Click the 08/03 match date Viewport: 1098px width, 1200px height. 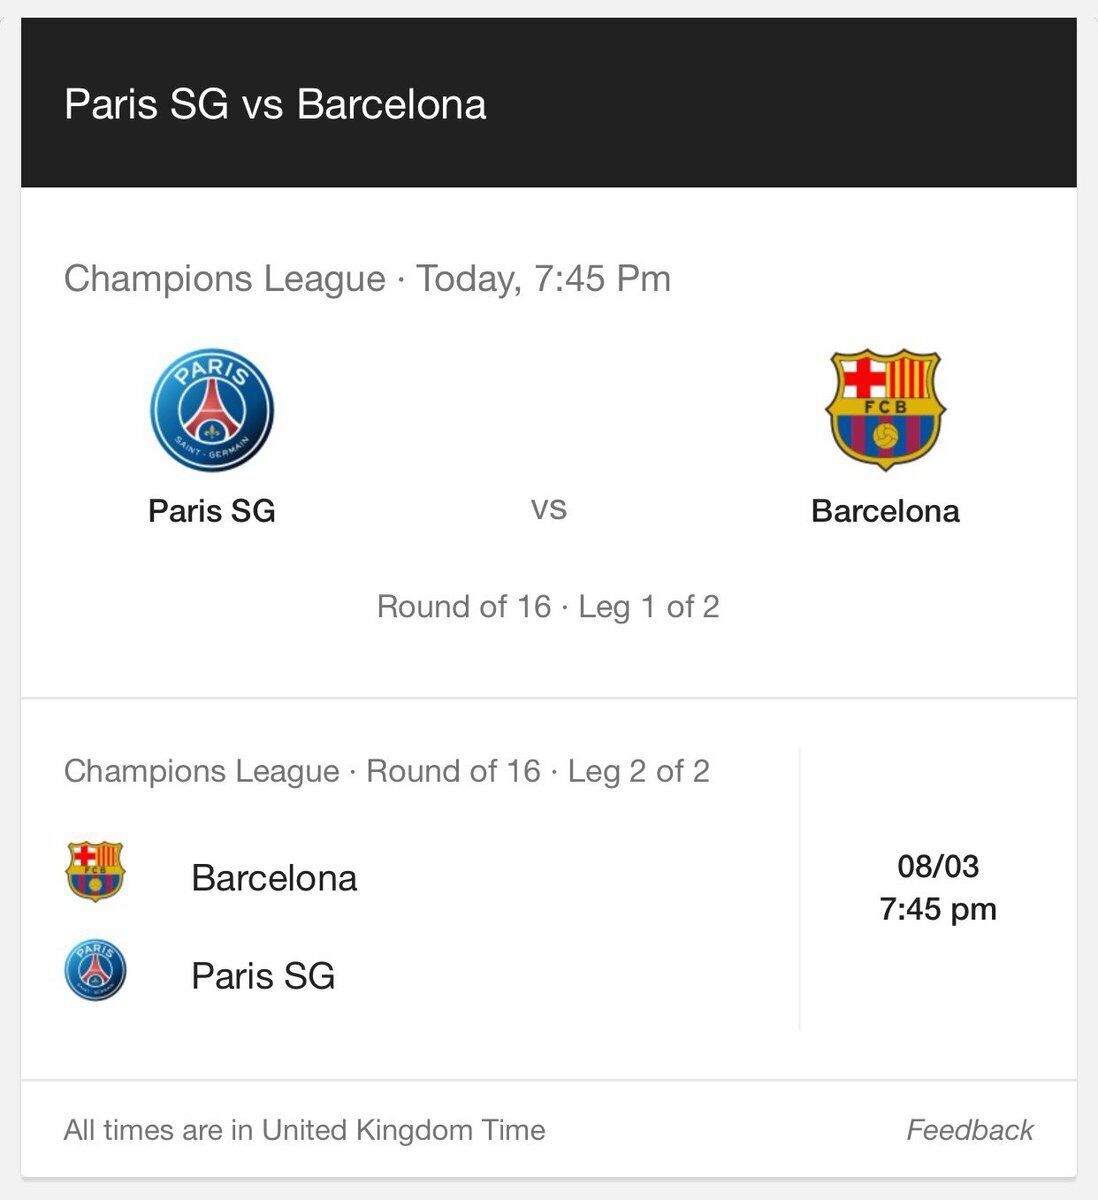point(938,866)
